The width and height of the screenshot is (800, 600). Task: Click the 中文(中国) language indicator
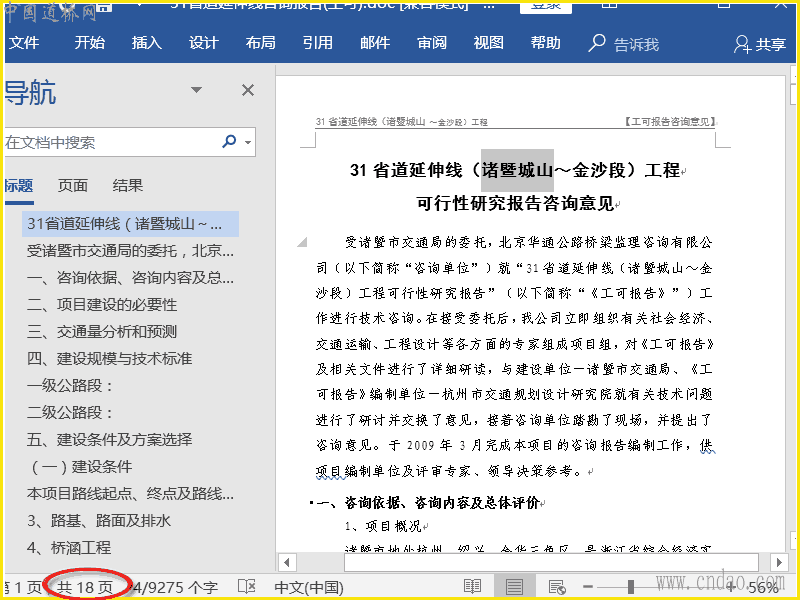coord(309,588)
